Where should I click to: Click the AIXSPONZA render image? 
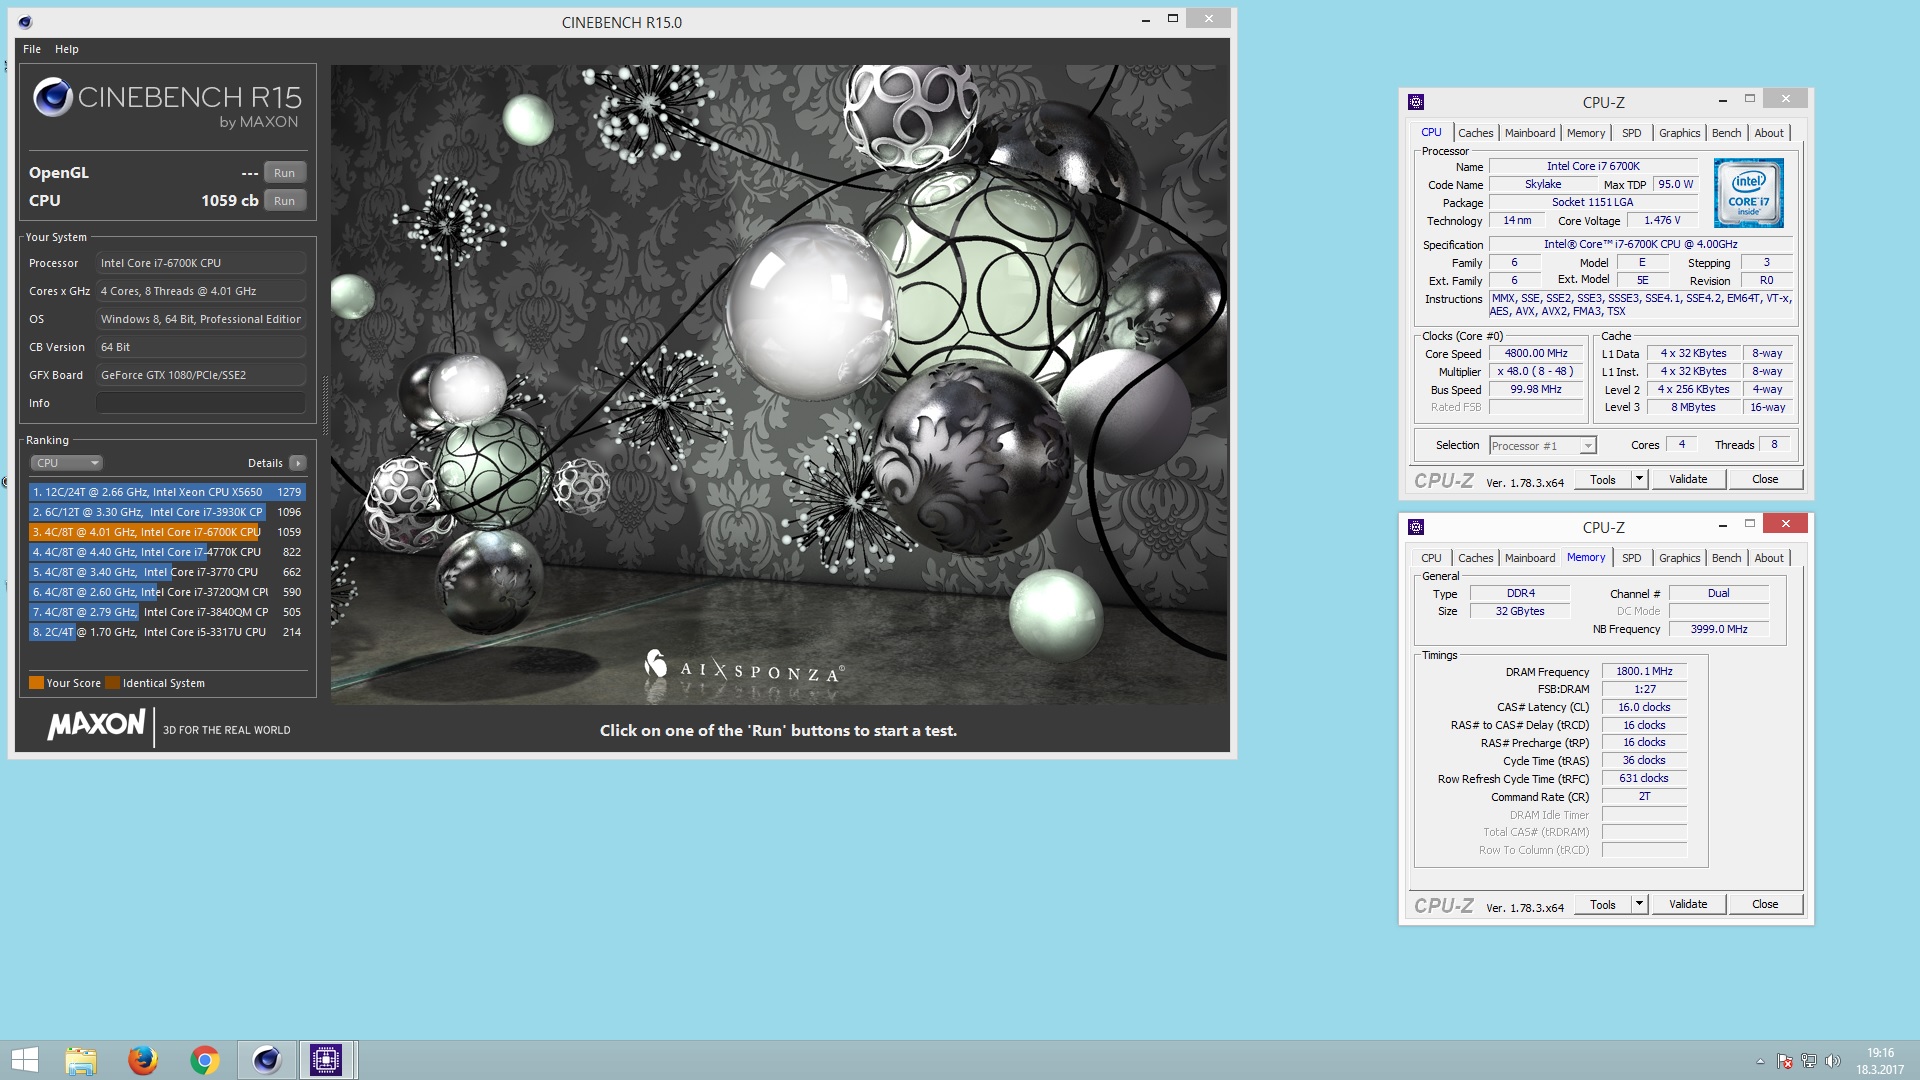click(780, 385)
